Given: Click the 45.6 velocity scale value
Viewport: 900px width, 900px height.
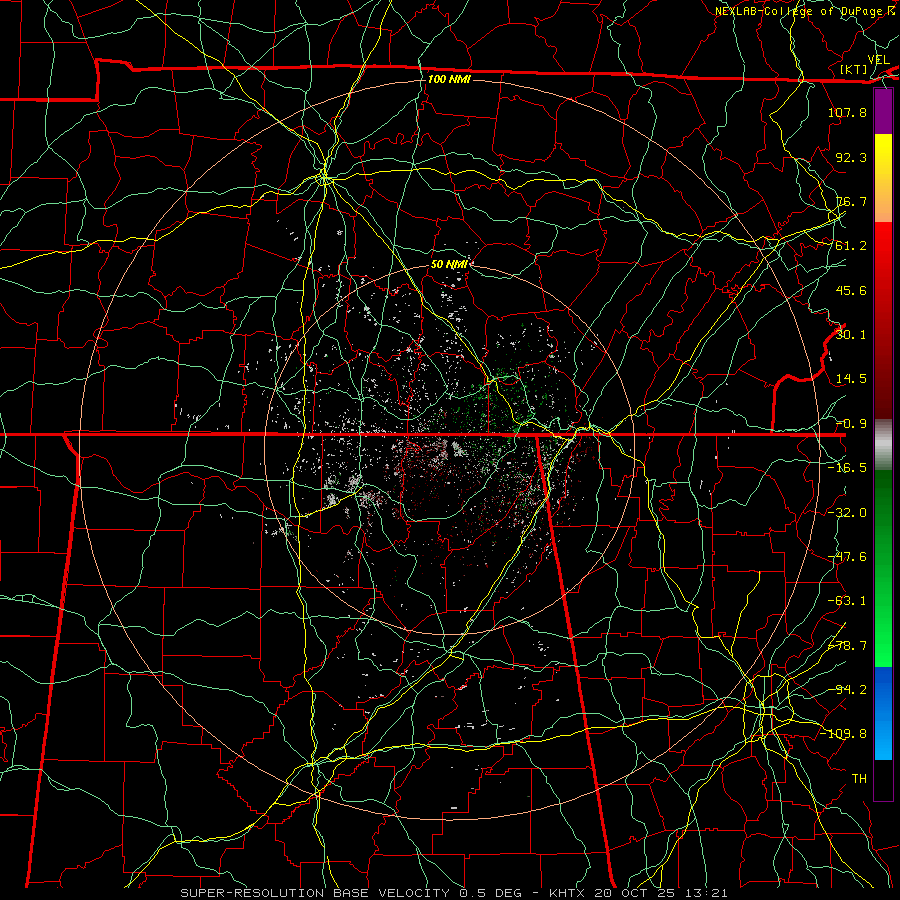Looking at the screenshot, I should (851, 290).
